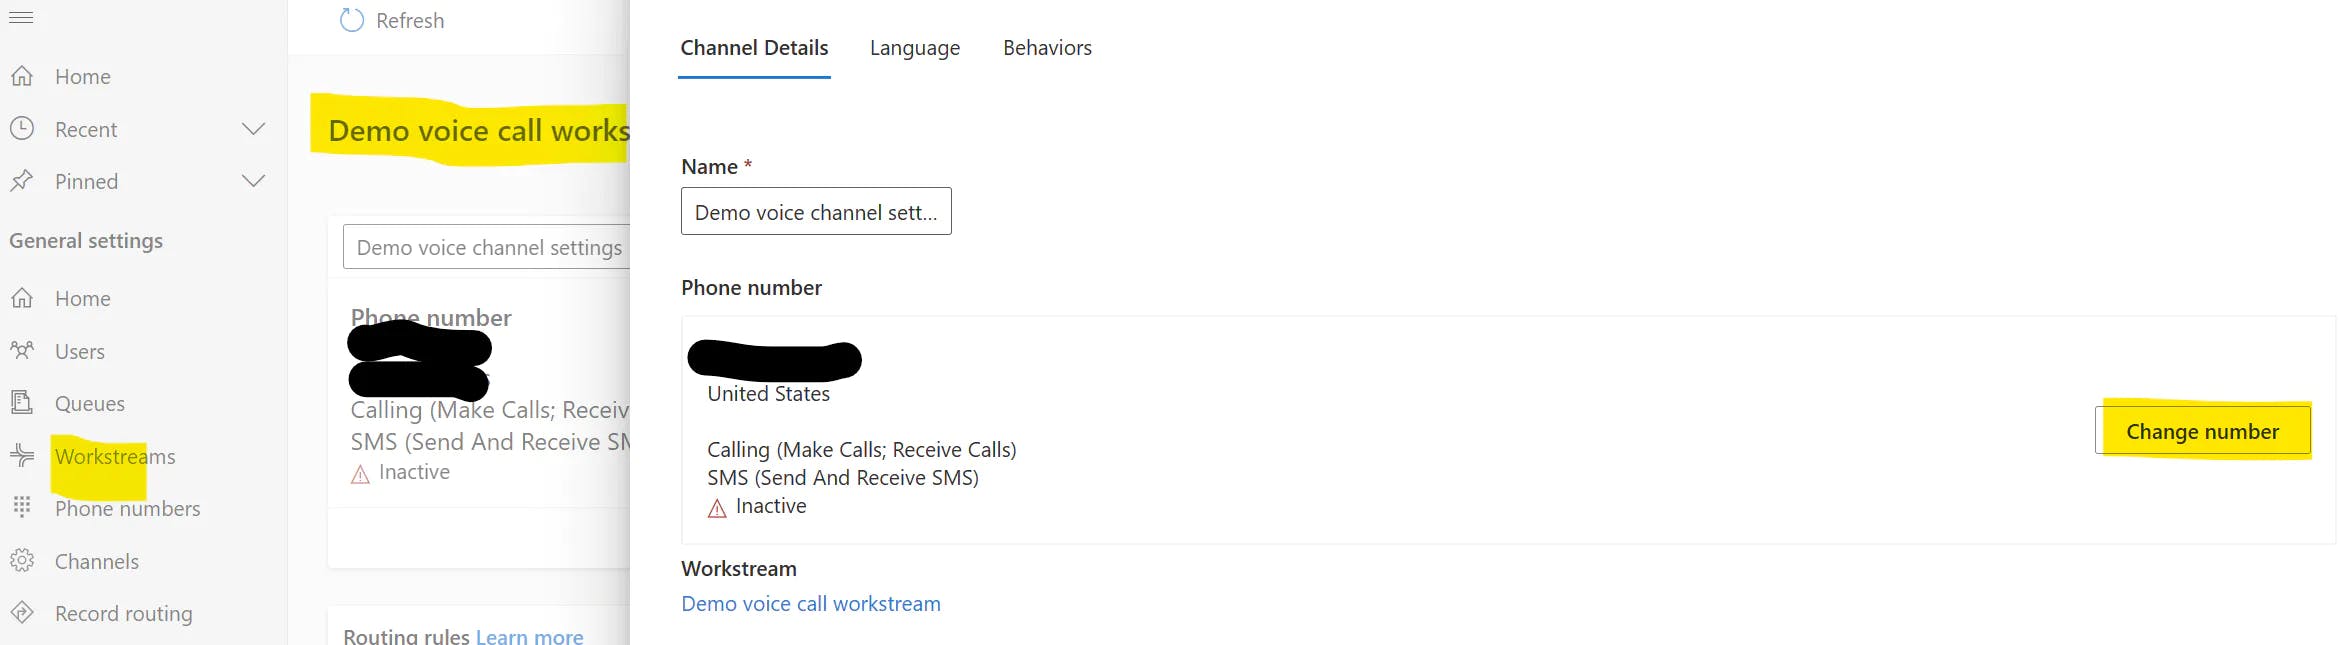Click the top Home house icon

(22, 76)
